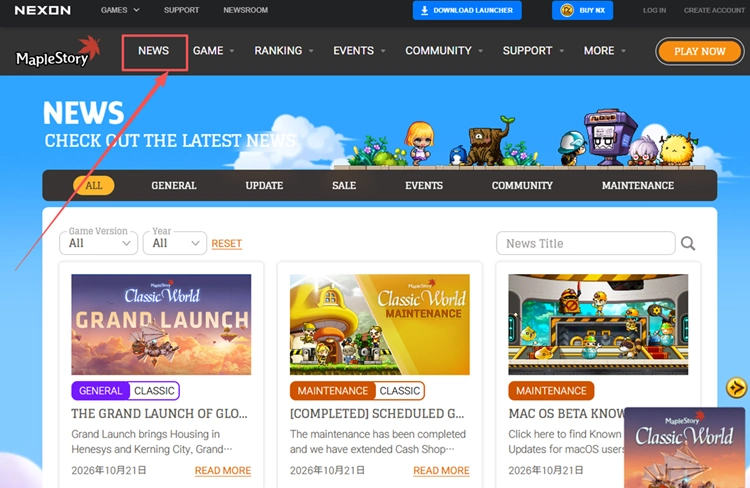This screenshot has width=750, height=488.
Task: Expand the RANKING menu
Action: (x=284, y=51)
